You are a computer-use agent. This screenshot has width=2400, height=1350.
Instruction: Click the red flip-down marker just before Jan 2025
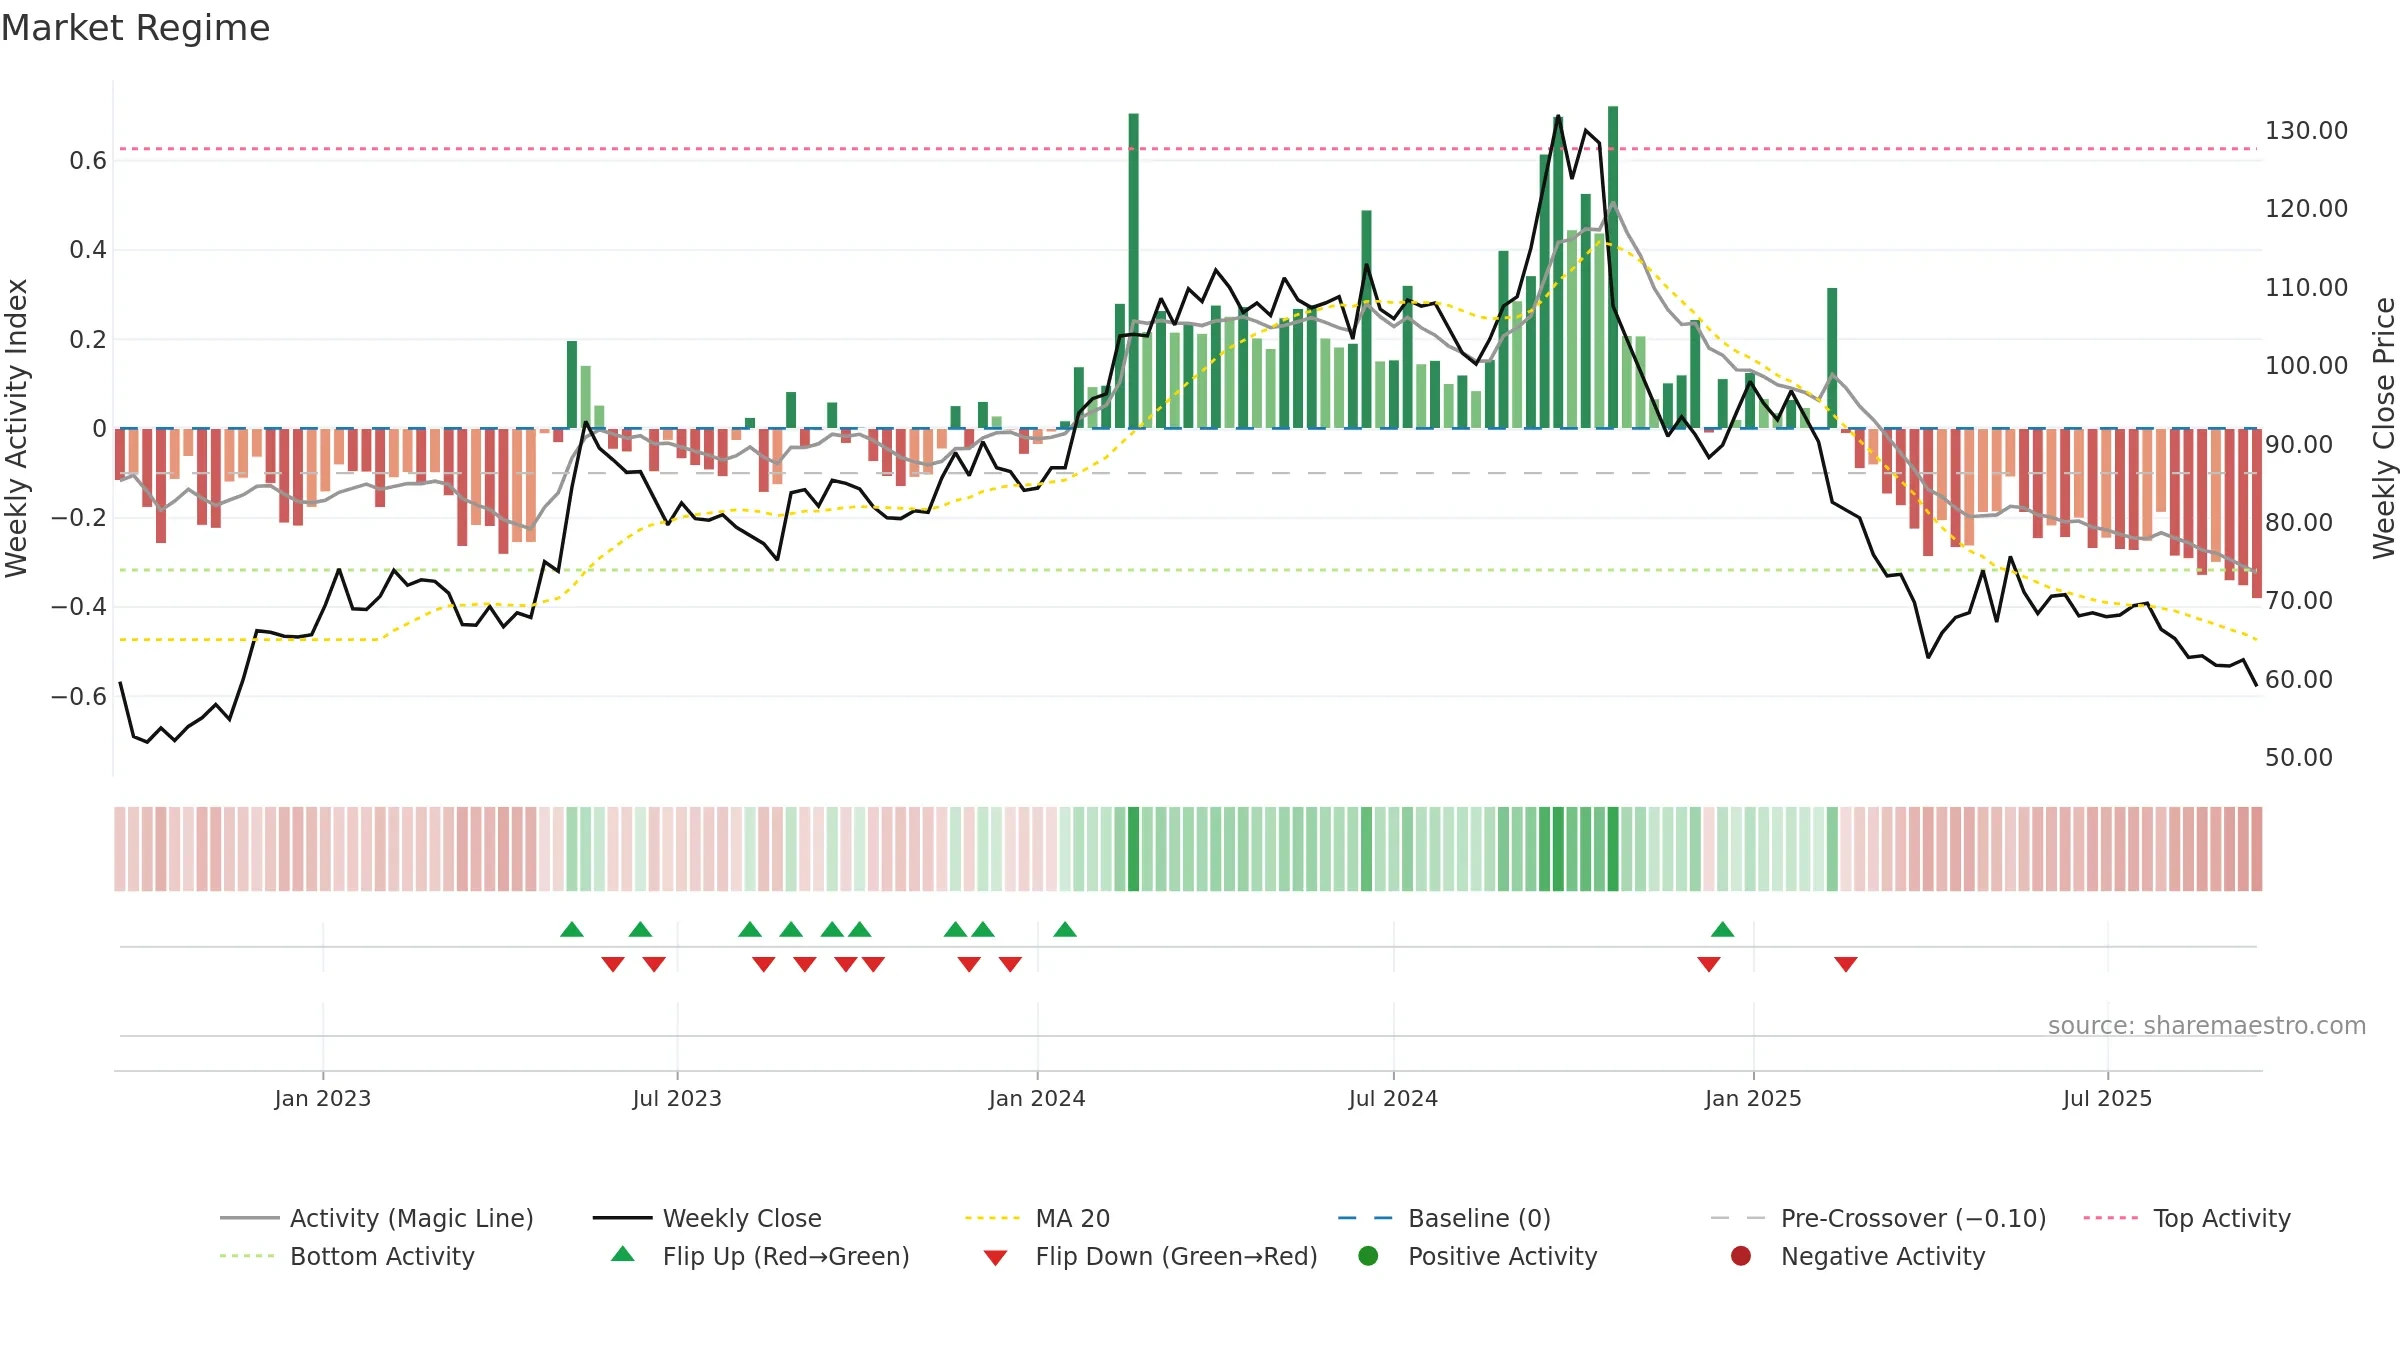pyautogui.click(x=1709, y=964)
